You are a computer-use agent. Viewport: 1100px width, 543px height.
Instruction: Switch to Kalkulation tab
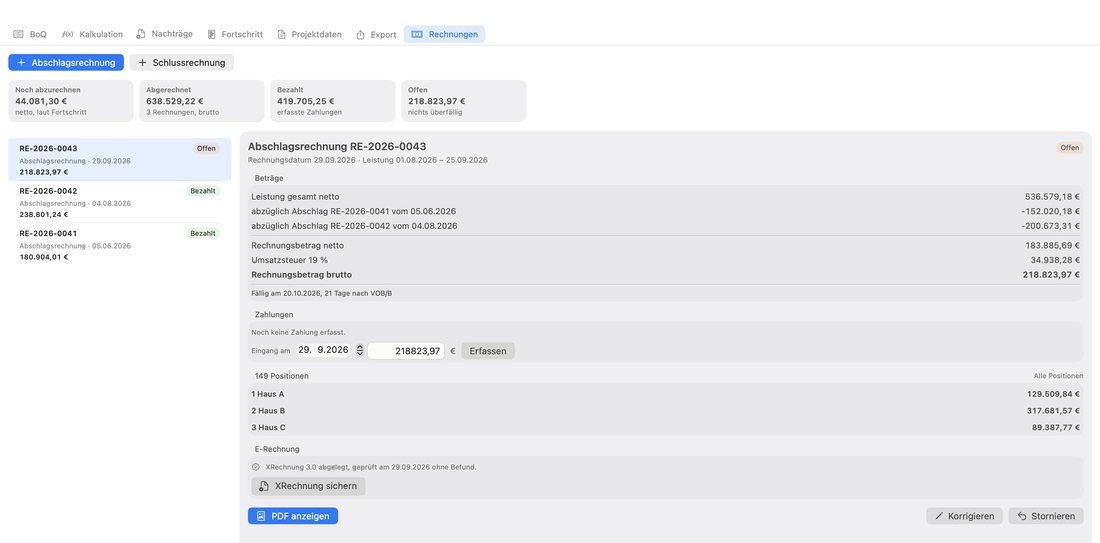coord(93,34)
